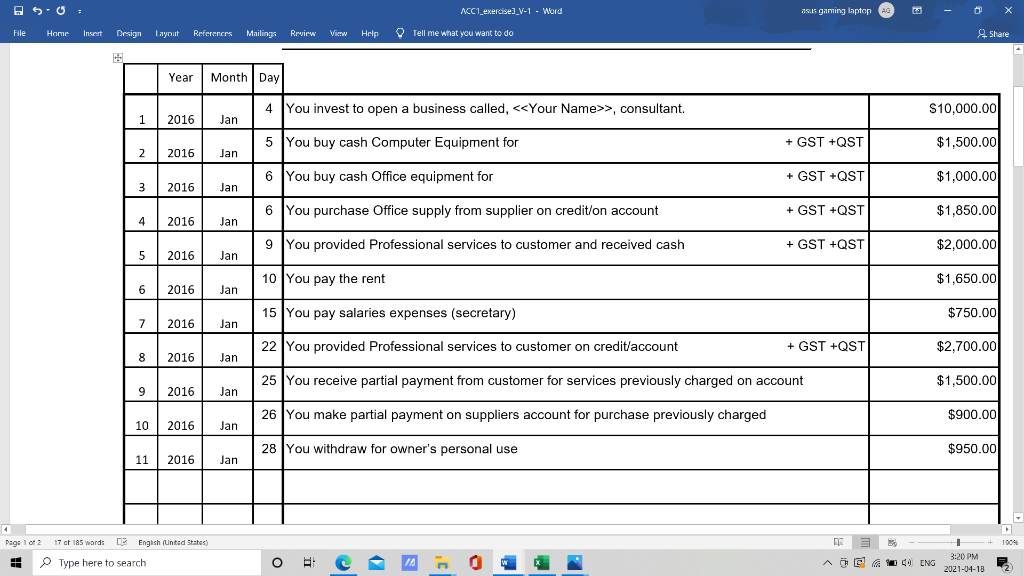Open Excel from the taskbar
1024x576 pixels.
(x=541, y=562)
